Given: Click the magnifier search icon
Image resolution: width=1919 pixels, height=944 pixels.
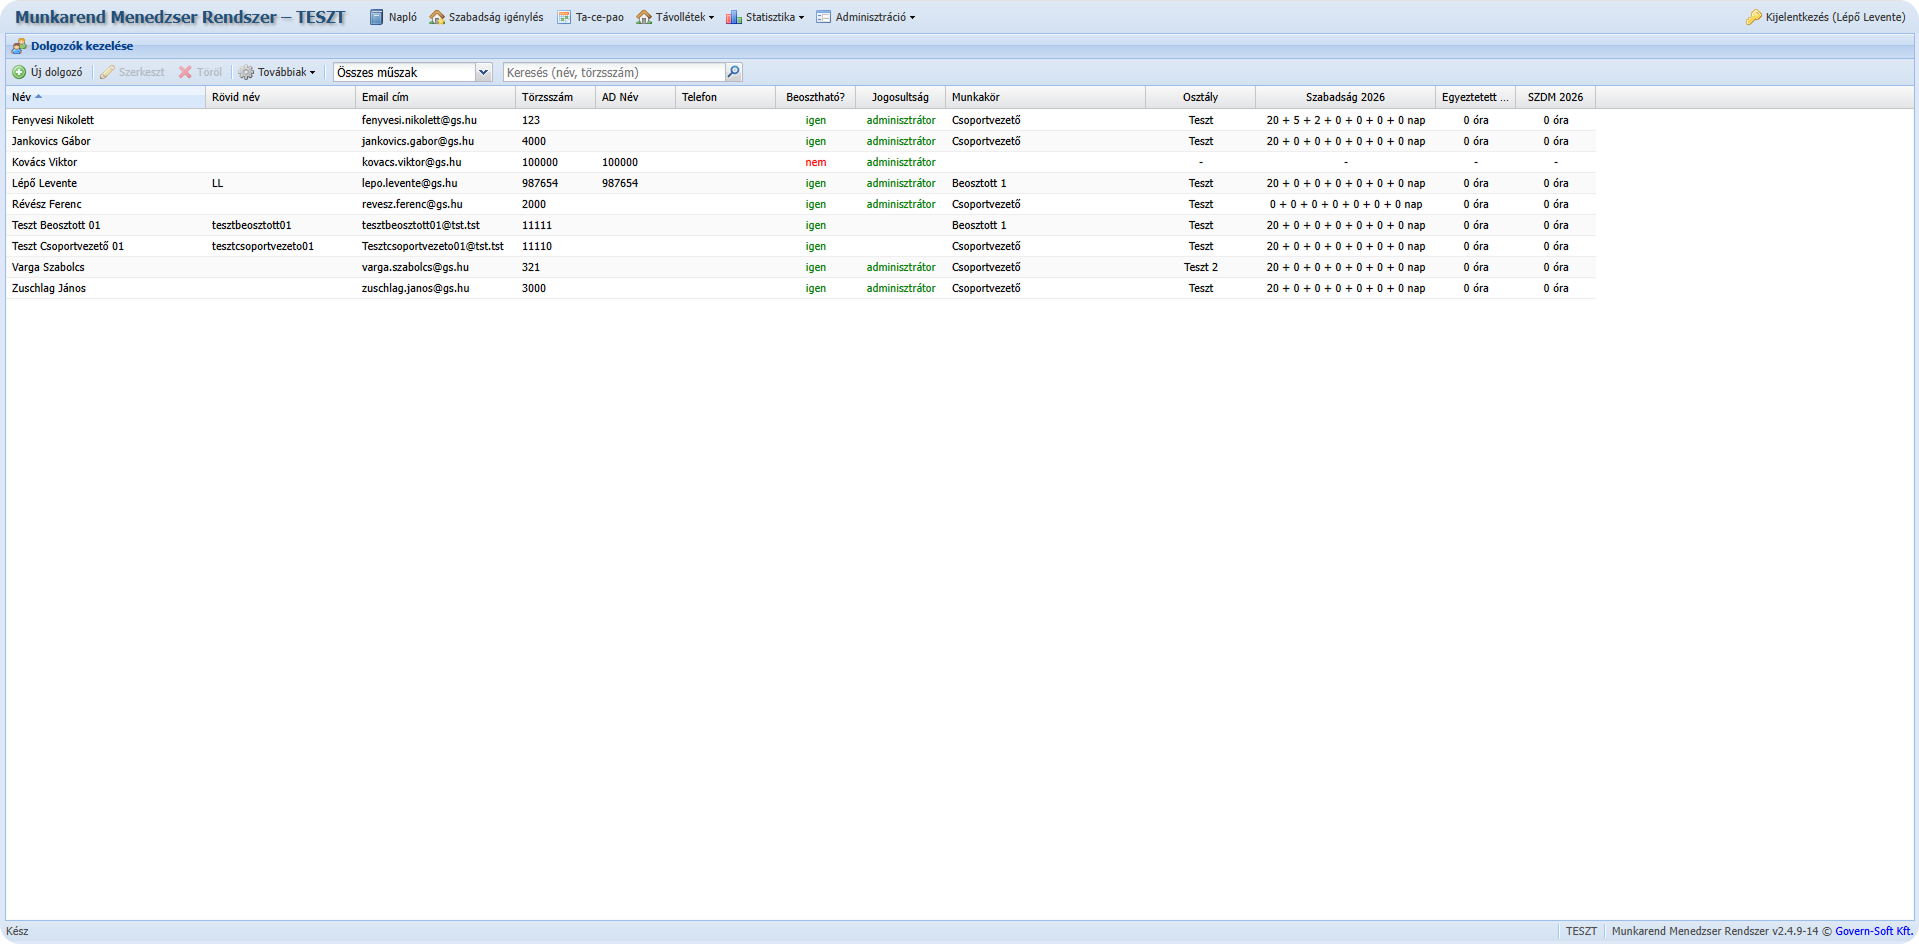Looking at the screenshot, I should pos(733,72).
